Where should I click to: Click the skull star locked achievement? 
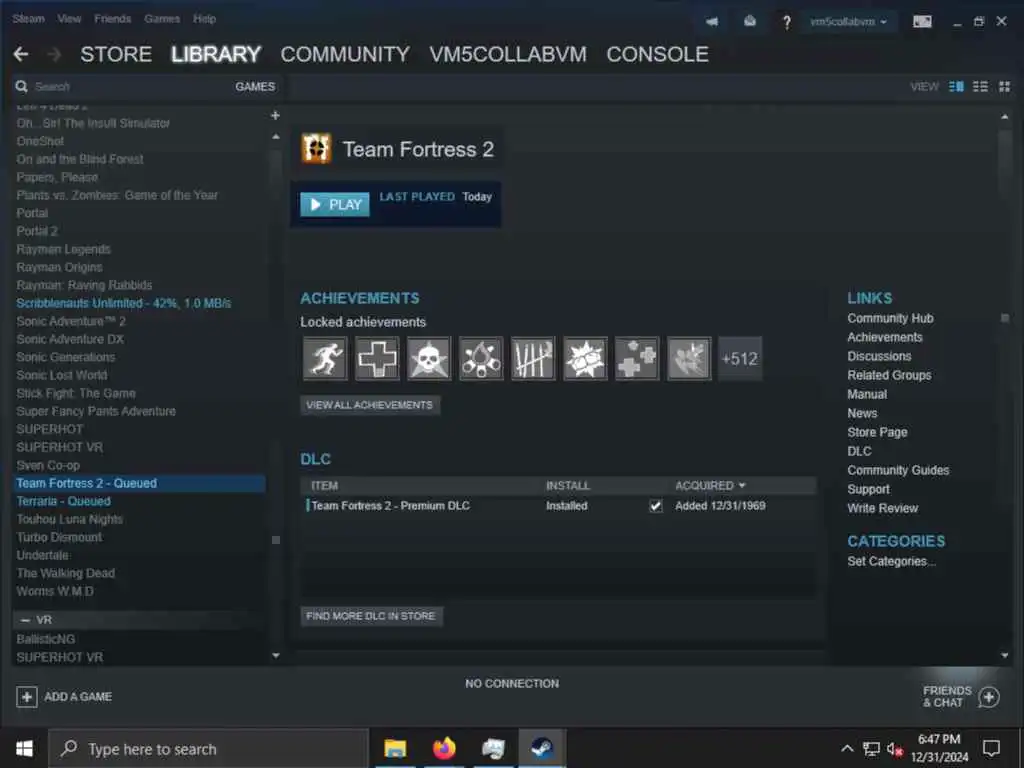[429, 358]
